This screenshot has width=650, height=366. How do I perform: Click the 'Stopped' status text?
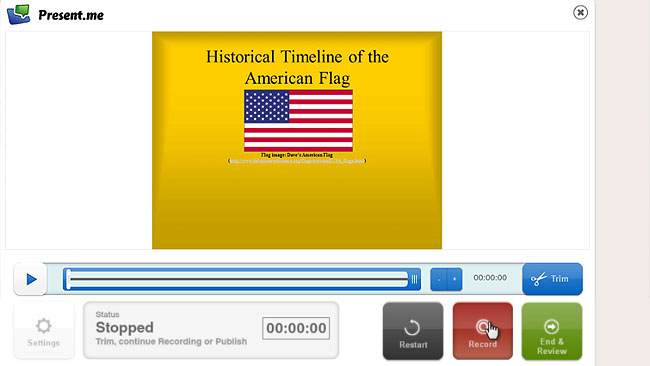124,327
